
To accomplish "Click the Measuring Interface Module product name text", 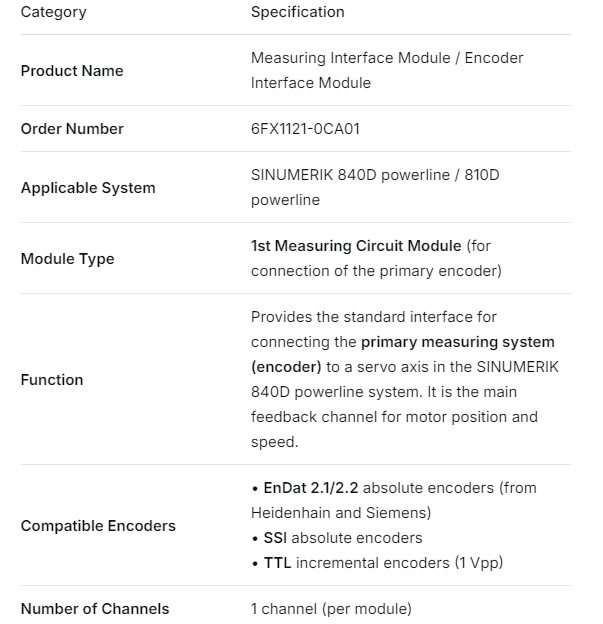I will 387,58.
